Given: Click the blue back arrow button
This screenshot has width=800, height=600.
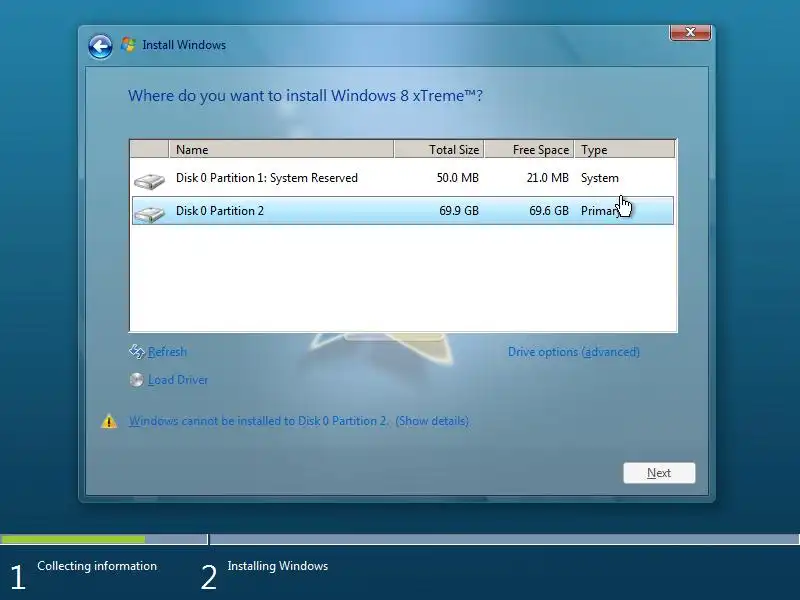Looking at the screenshot, I should pos(100,47).
